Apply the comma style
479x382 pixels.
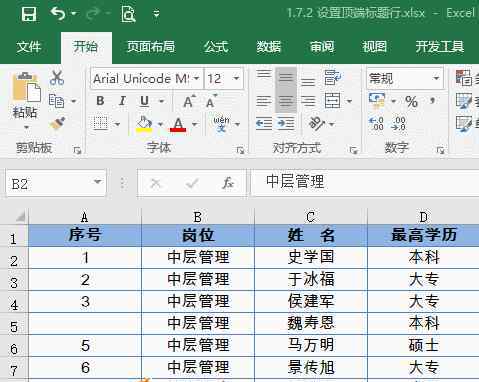click(x=432, y=101)
